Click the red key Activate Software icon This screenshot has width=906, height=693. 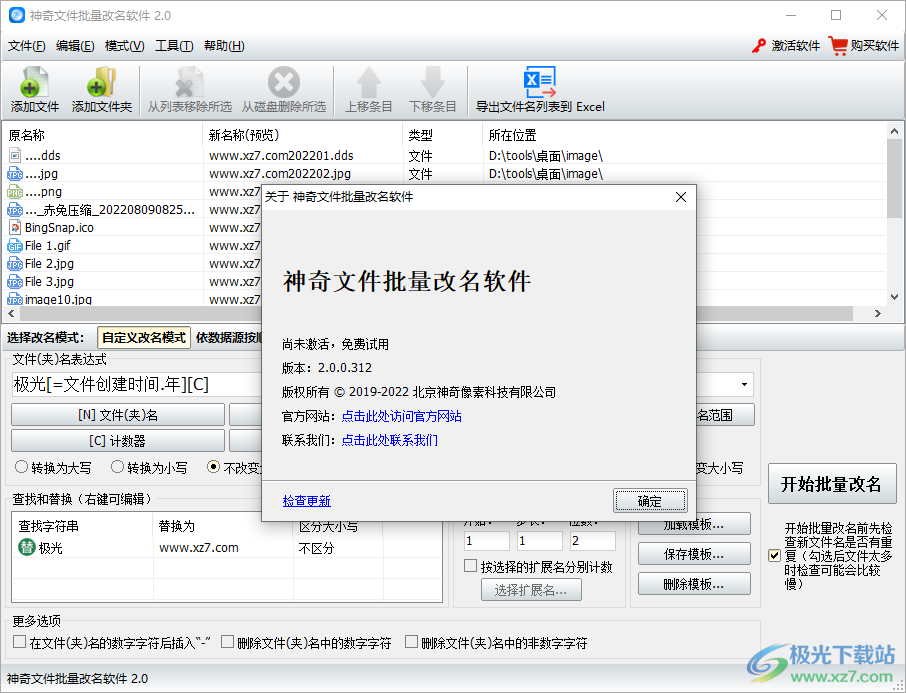pyautogui.click(x=759, y=46)
